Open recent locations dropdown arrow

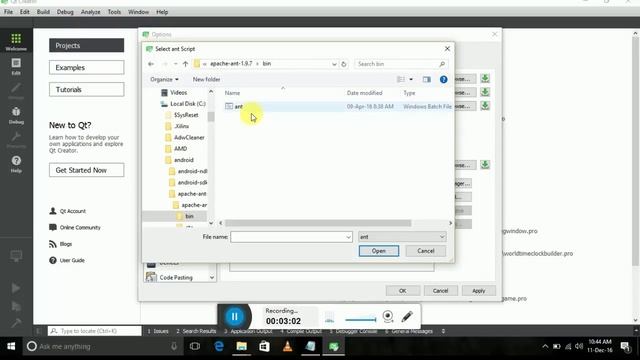point(176,64)
